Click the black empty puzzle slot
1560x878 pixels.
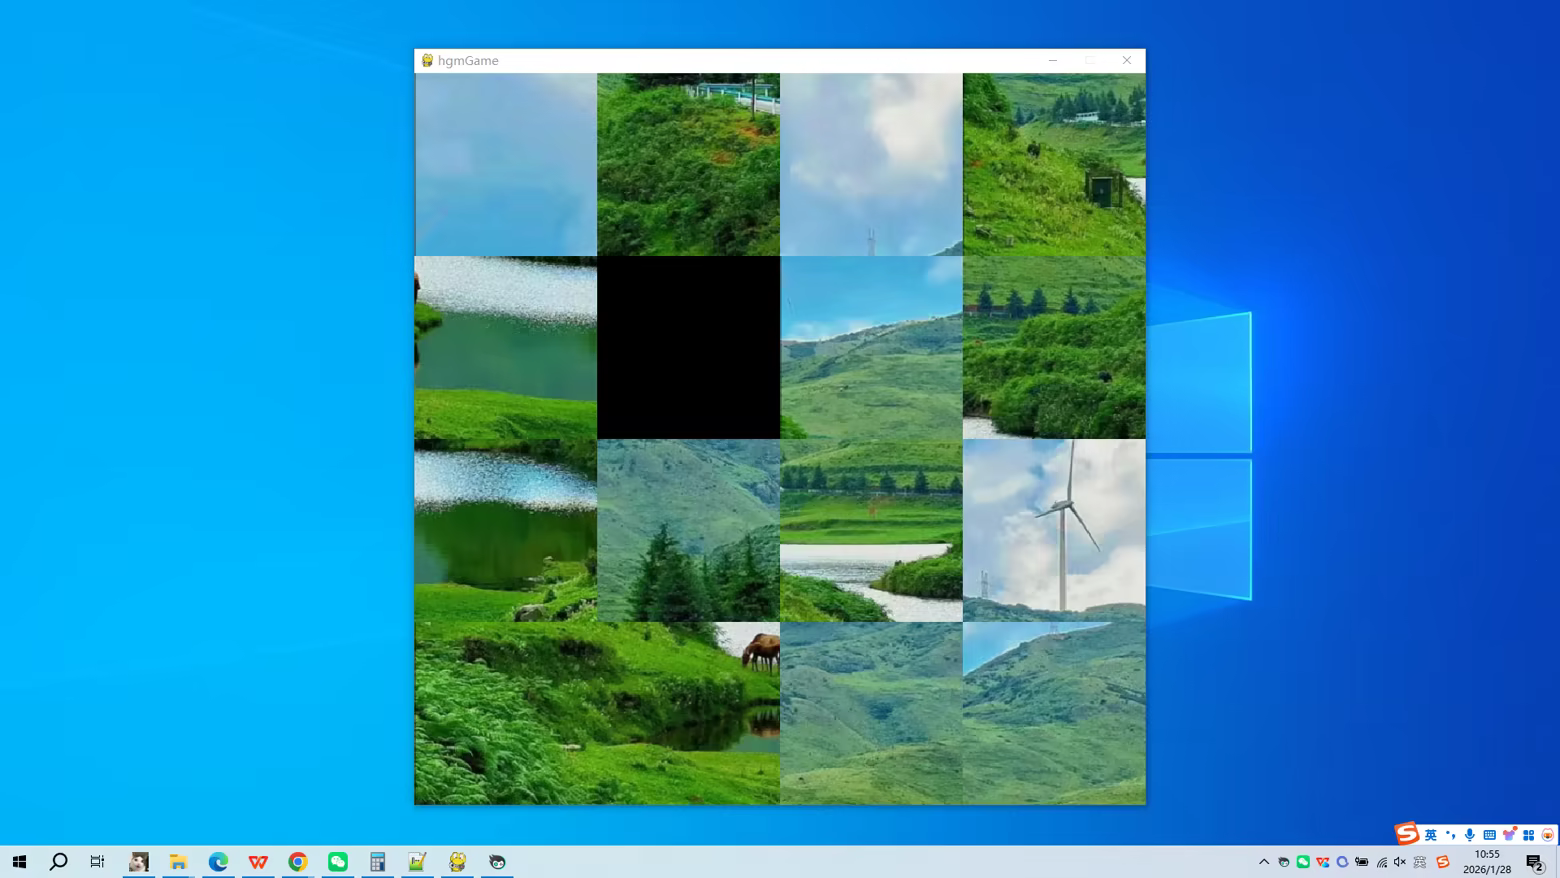[x=688, y=347]
